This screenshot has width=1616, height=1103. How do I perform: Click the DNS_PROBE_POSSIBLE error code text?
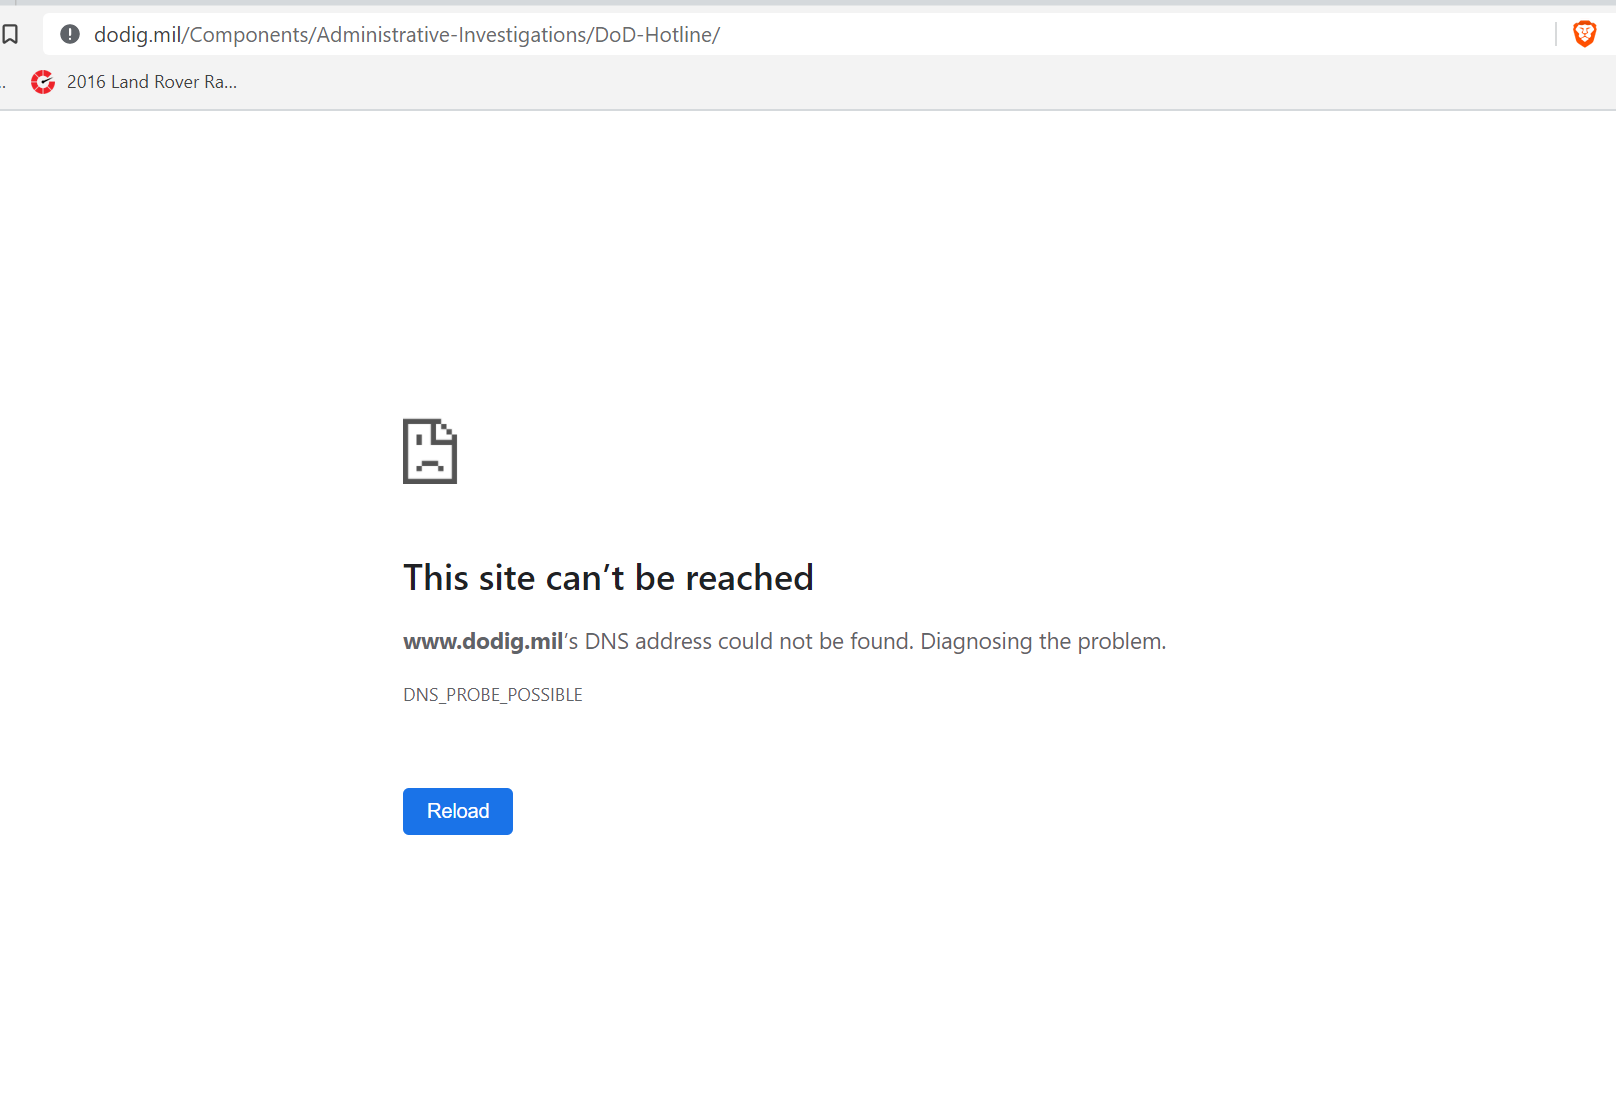tap(493, 695)
